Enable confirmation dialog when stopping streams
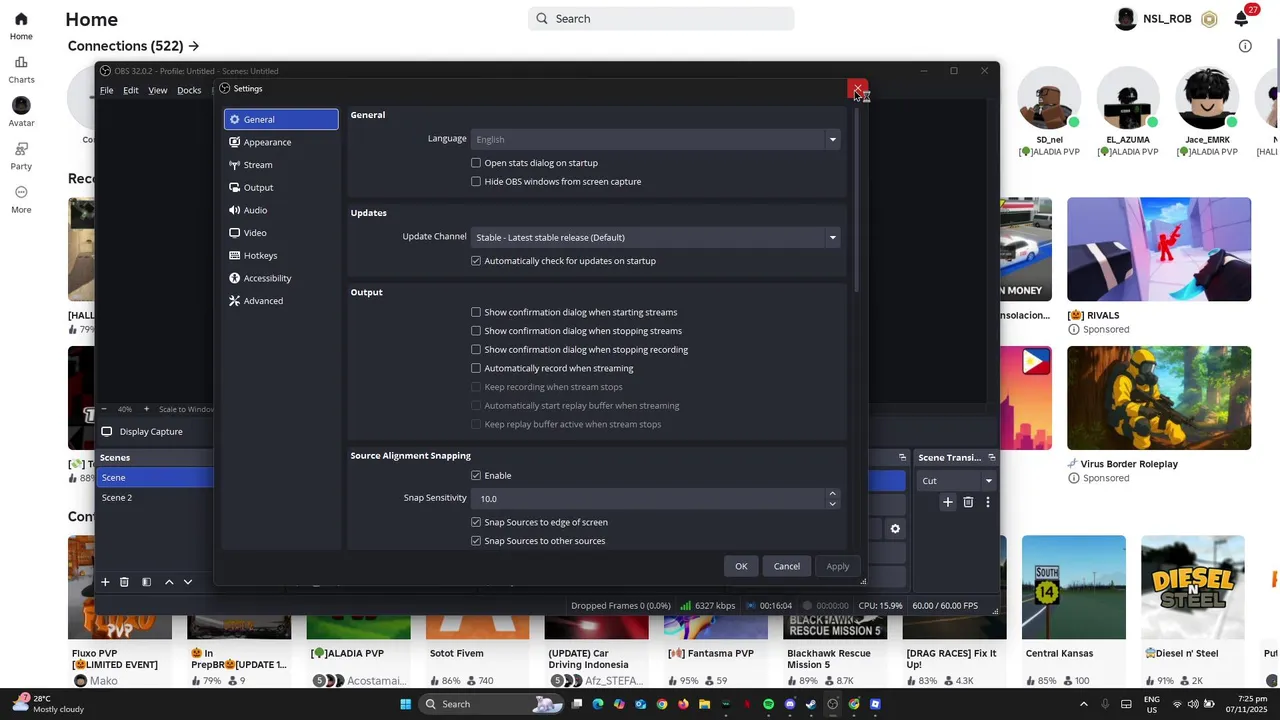 coord(476,331)
